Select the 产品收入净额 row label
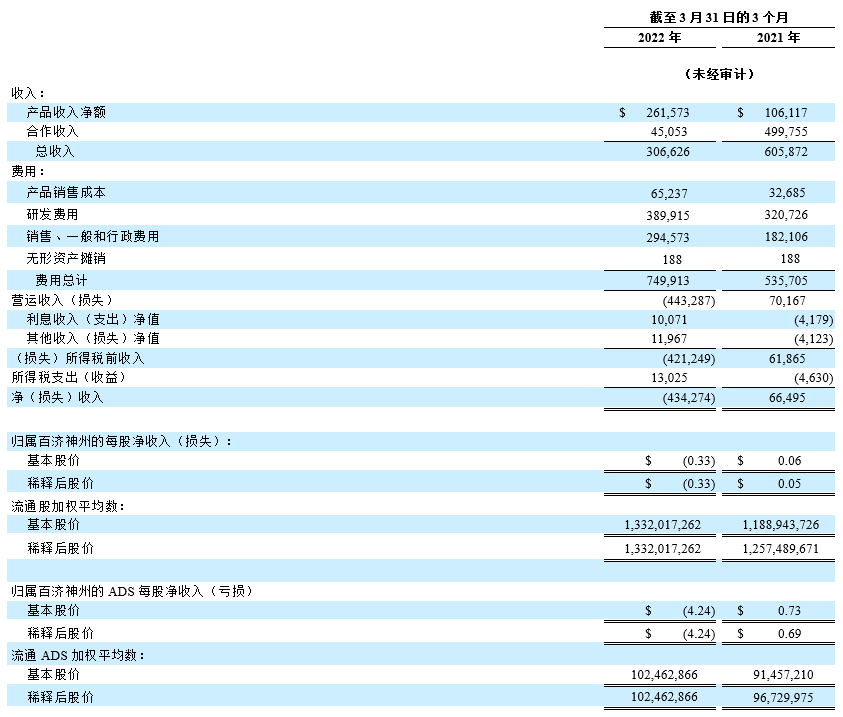This screenshot has height=717, width=843. [65, 112]
